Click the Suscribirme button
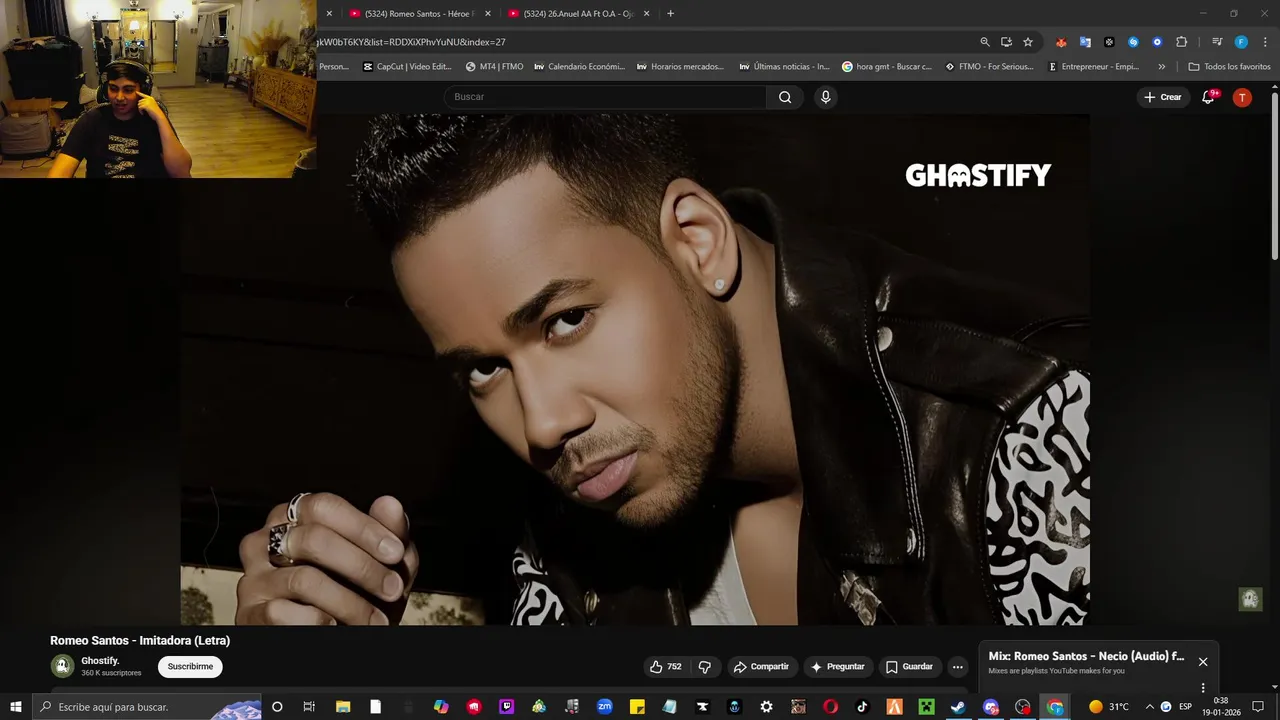The image size is (1280, 720). [x=190, y=667]
